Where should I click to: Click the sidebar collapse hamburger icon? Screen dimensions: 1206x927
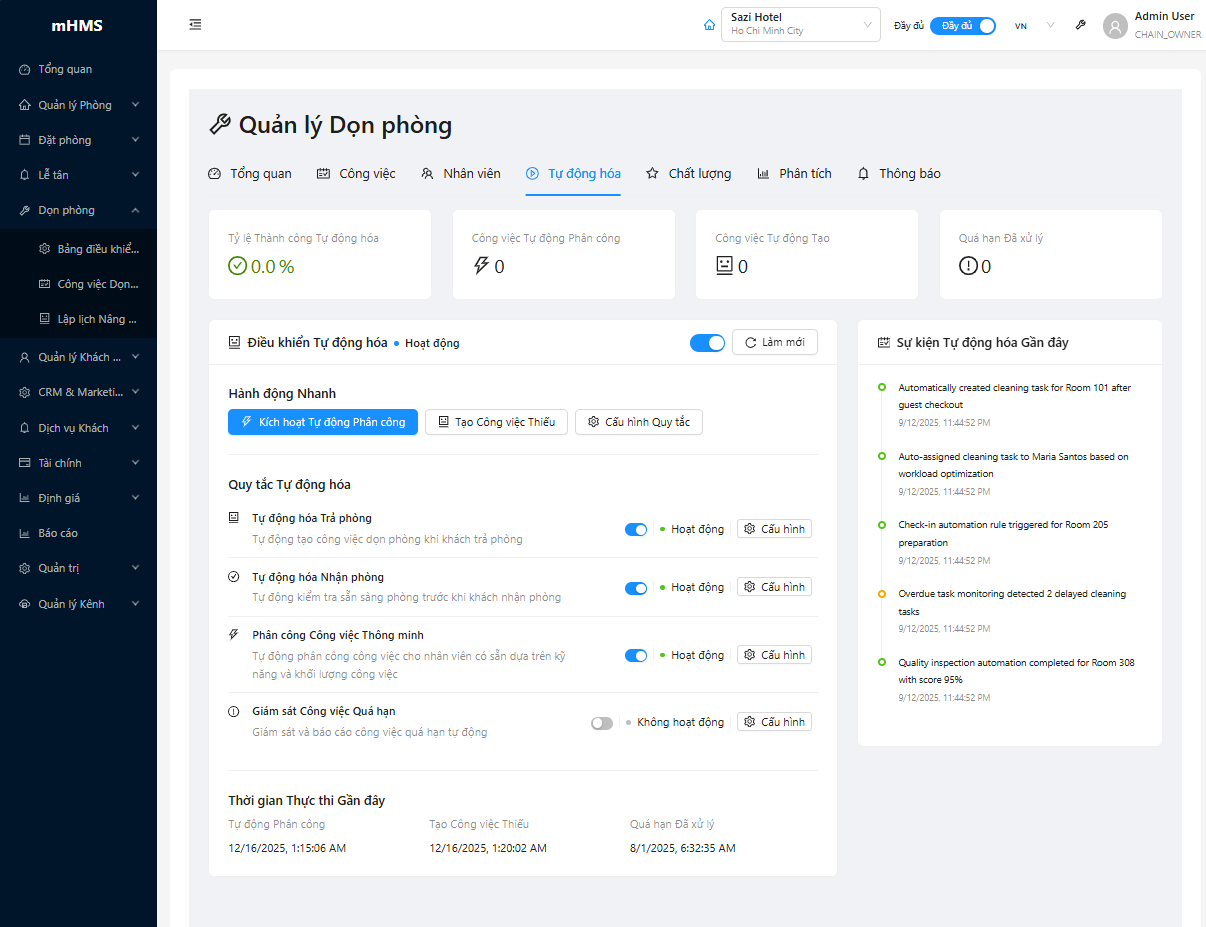coord(195,25)
